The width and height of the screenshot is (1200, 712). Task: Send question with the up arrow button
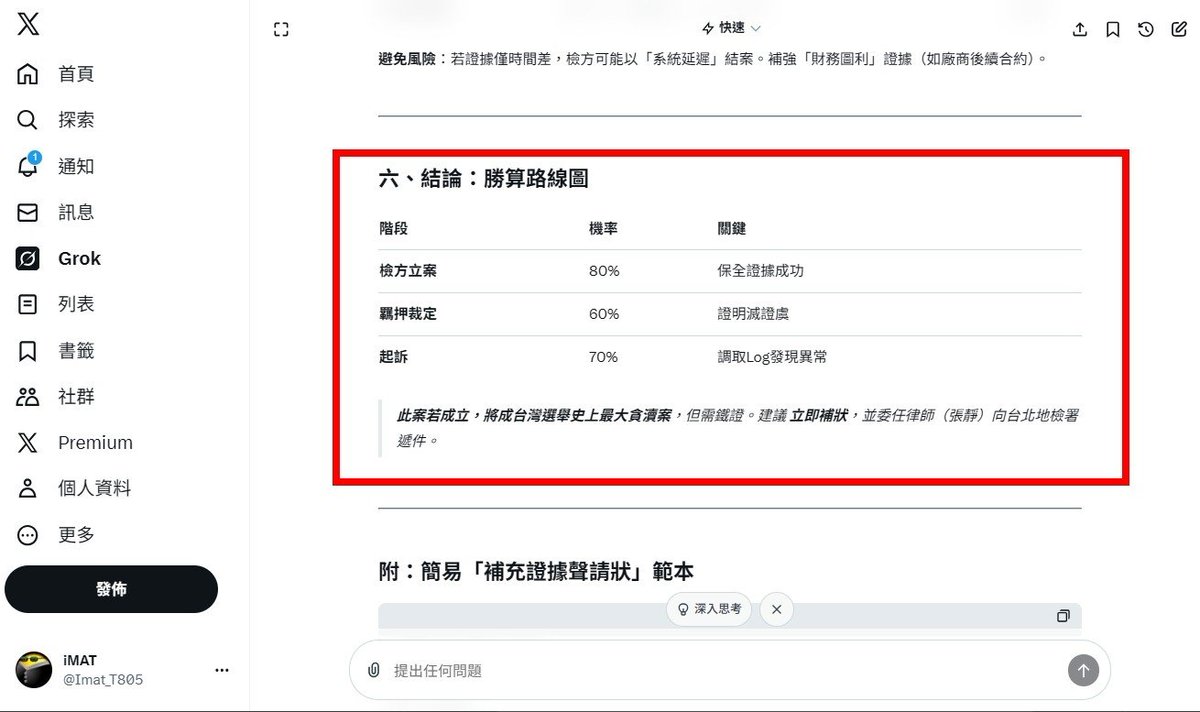[1083, 670]
